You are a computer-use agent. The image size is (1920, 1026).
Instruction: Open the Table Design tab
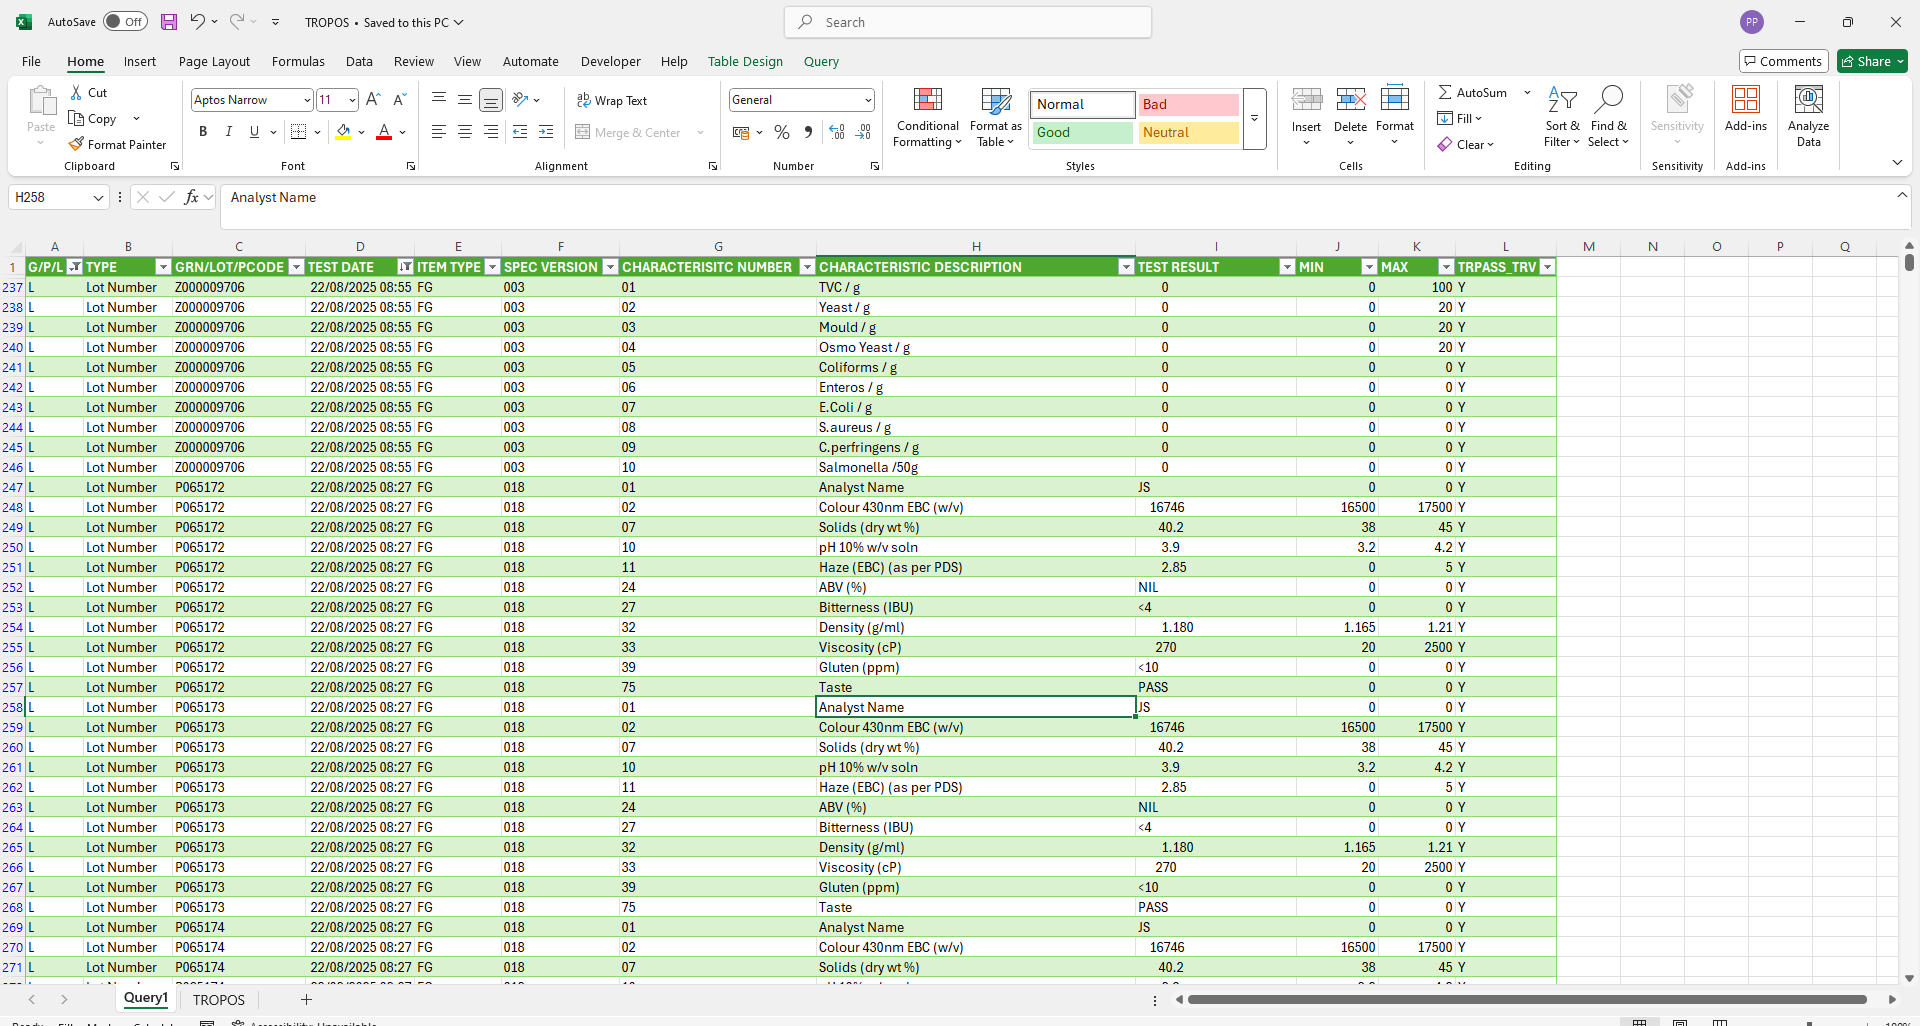[x=745, y=62]
